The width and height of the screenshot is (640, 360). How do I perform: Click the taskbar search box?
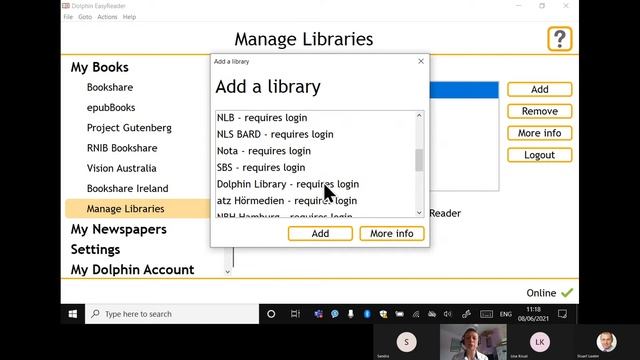pos(172,314)
